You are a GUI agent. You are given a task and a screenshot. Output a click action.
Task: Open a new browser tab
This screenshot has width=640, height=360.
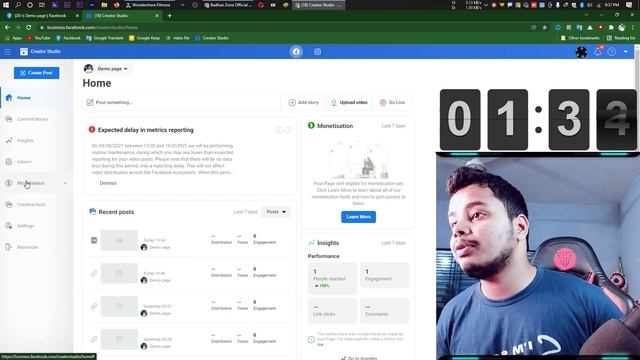click(169, 16)
